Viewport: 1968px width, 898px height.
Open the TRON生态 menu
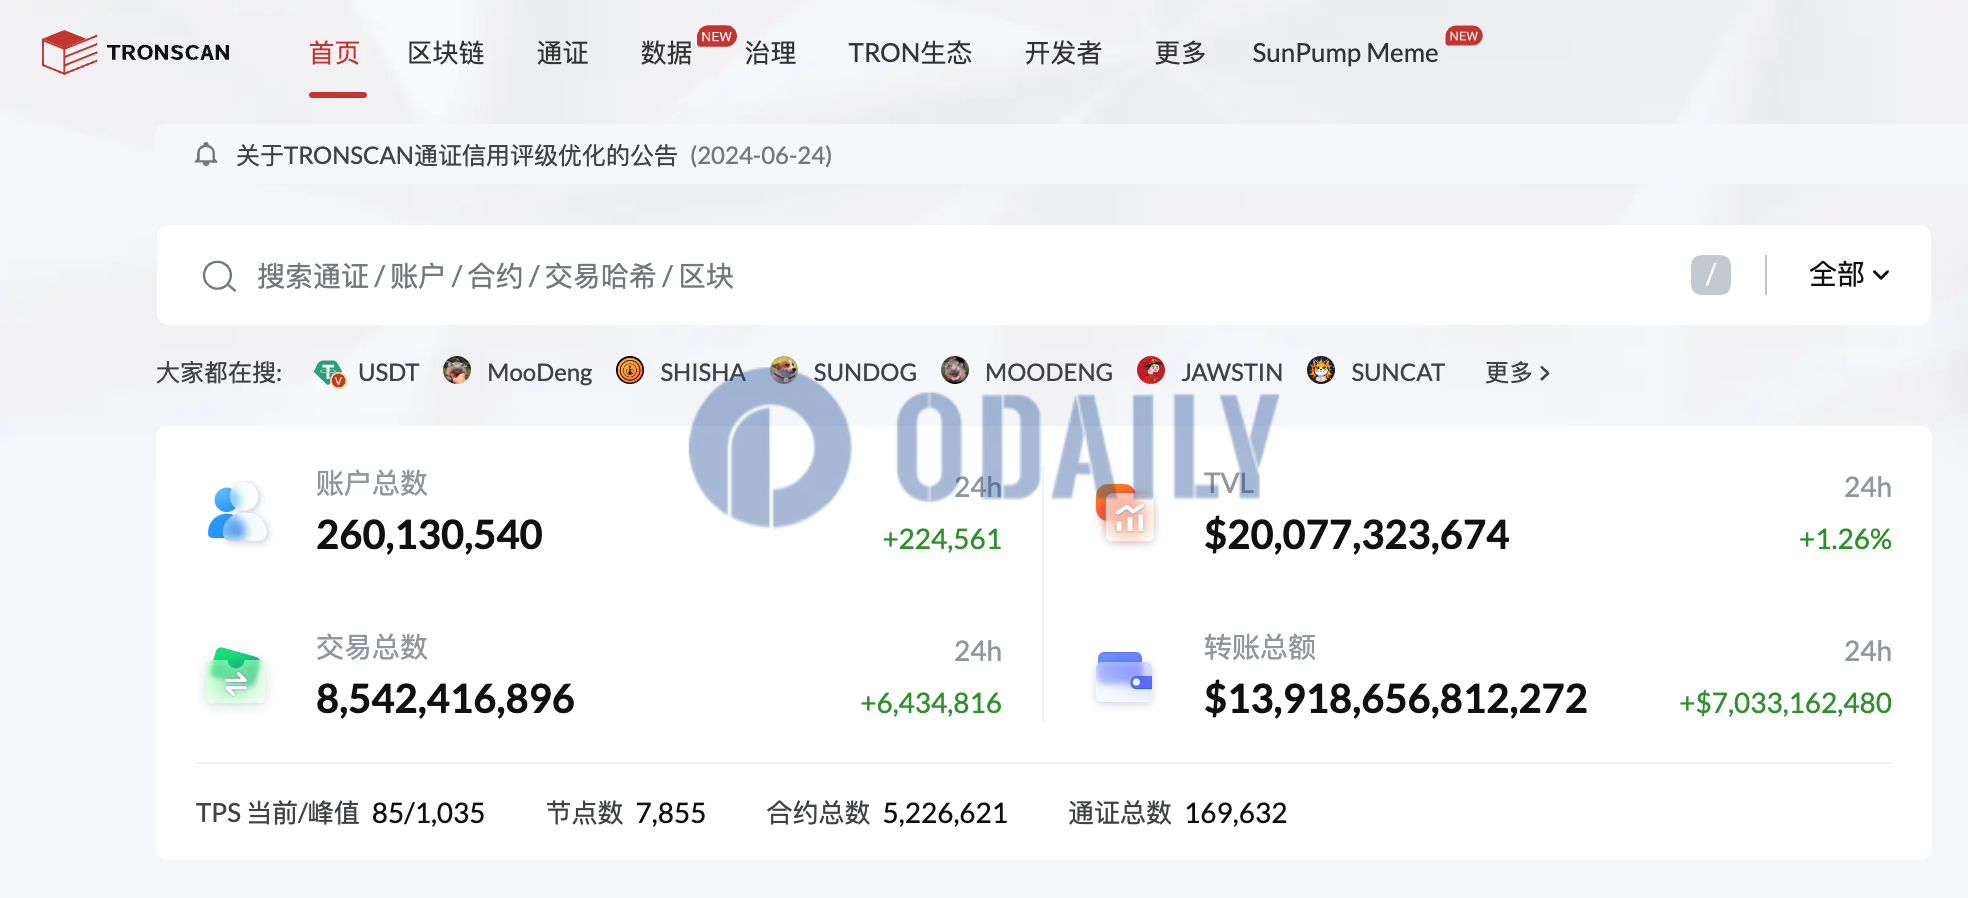910,53
